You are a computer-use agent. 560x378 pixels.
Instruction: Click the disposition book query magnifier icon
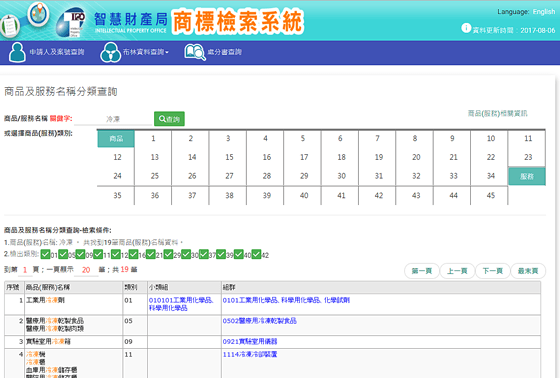[x=195, y=52]
